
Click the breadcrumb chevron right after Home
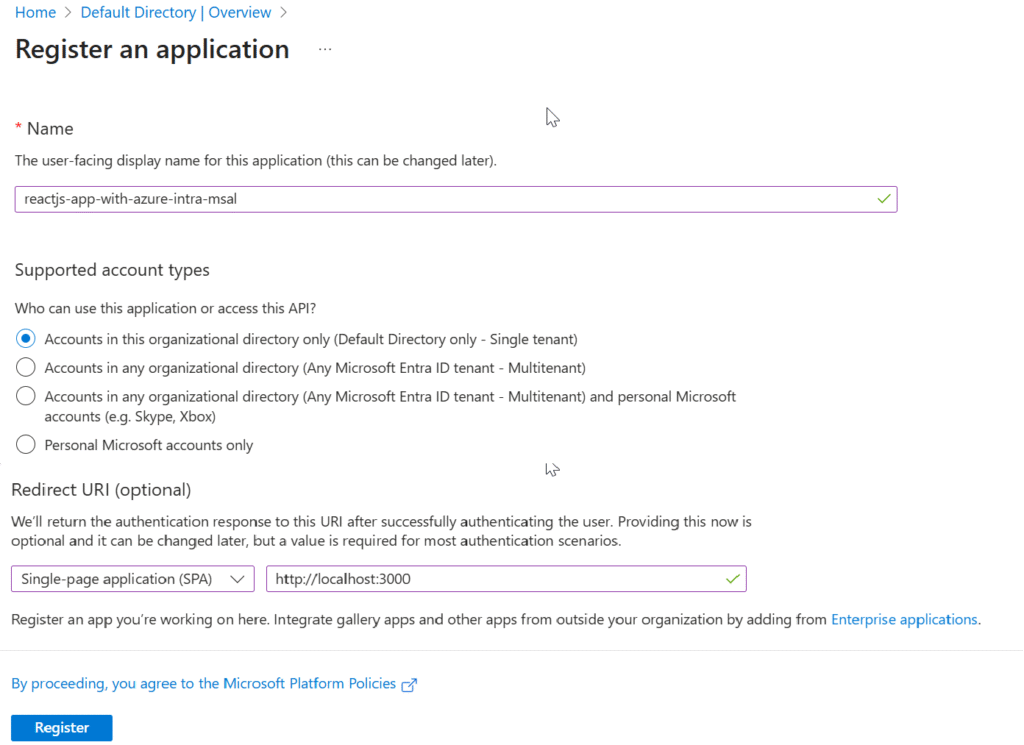[x=68, y=13]
